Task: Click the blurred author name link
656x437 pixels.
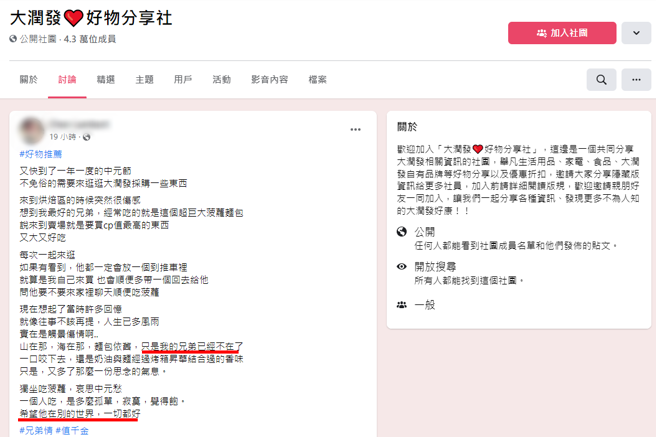Action: (x=79, y=124)
